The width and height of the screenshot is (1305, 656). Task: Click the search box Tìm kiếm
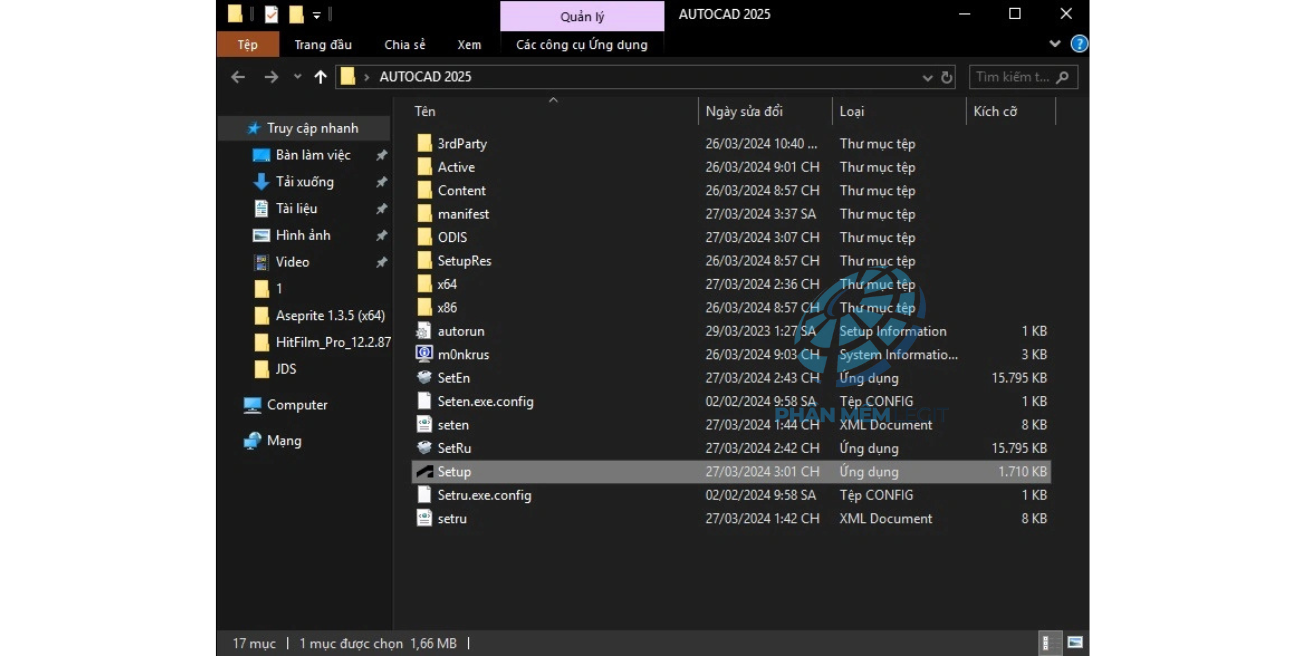[1021, 77]
